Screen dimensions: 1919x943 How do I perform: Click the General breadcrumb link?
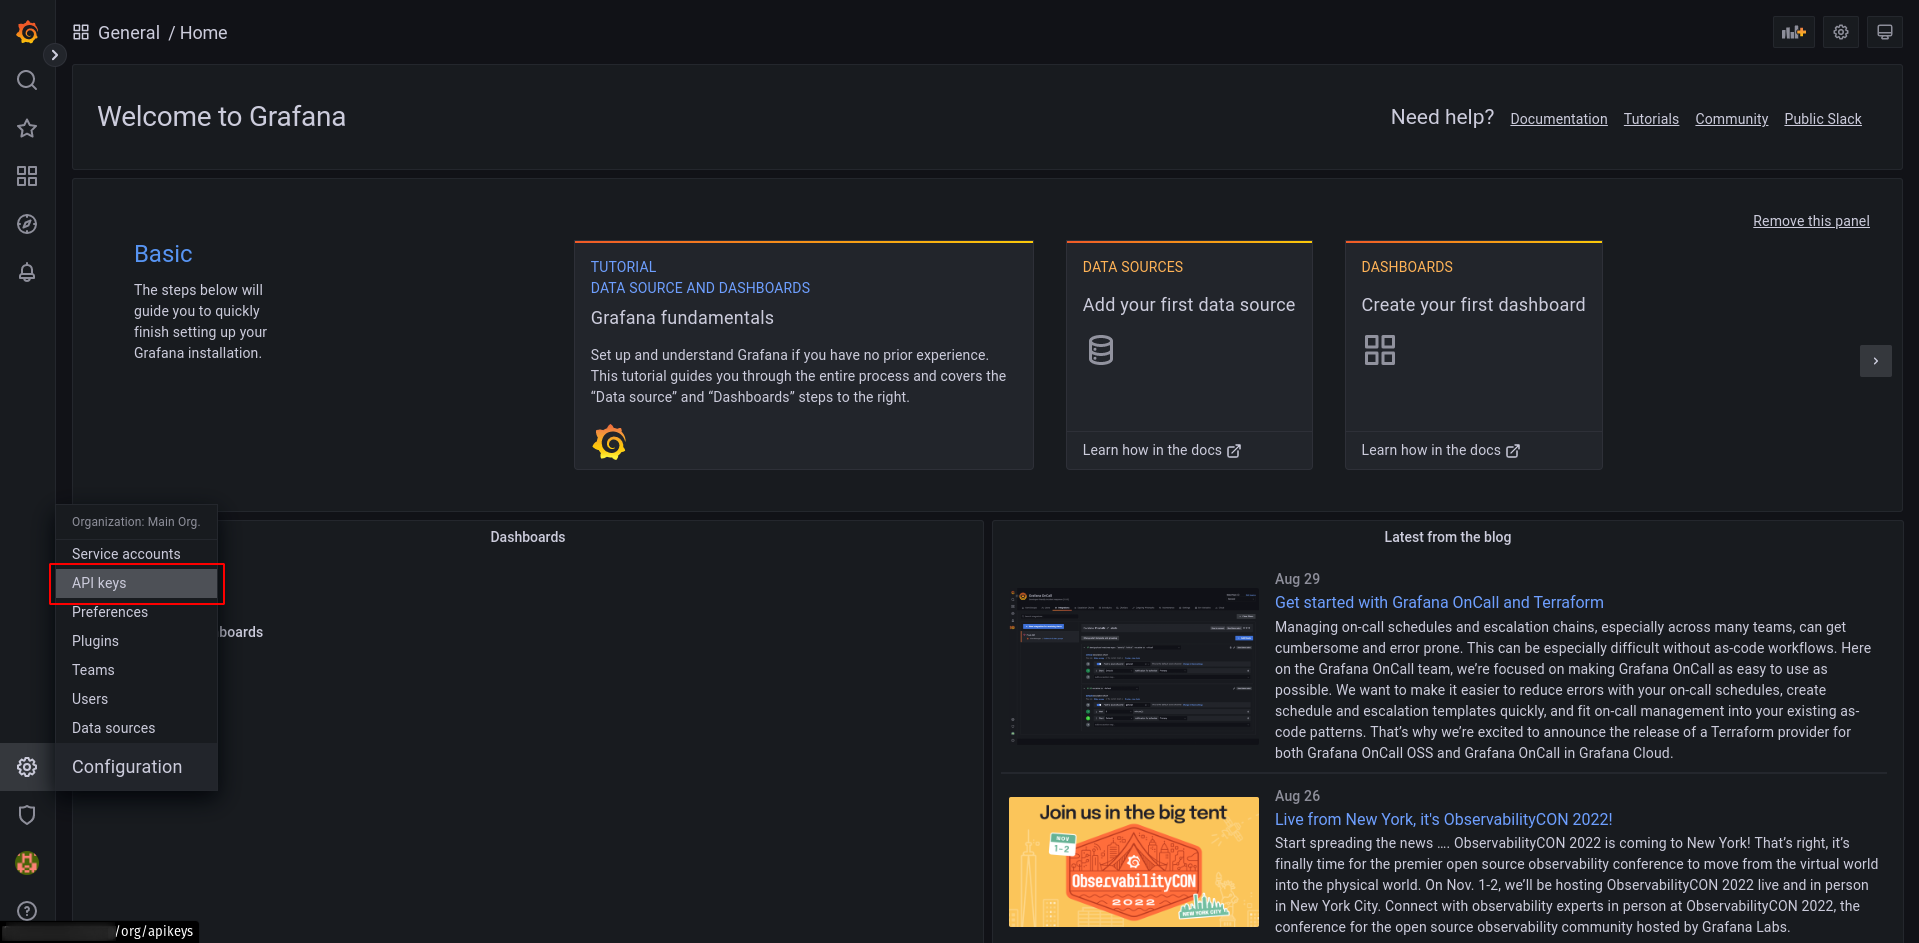click(x=129, y=33)
